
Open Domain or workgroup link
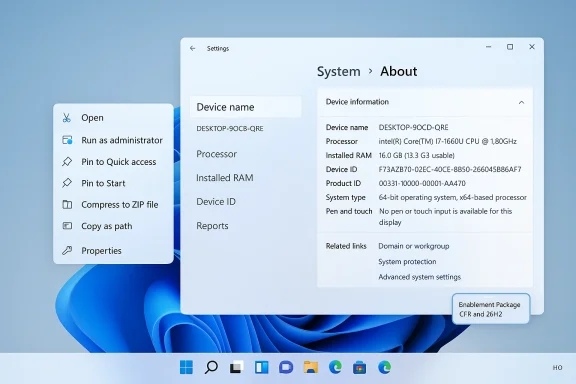point(414,246)
